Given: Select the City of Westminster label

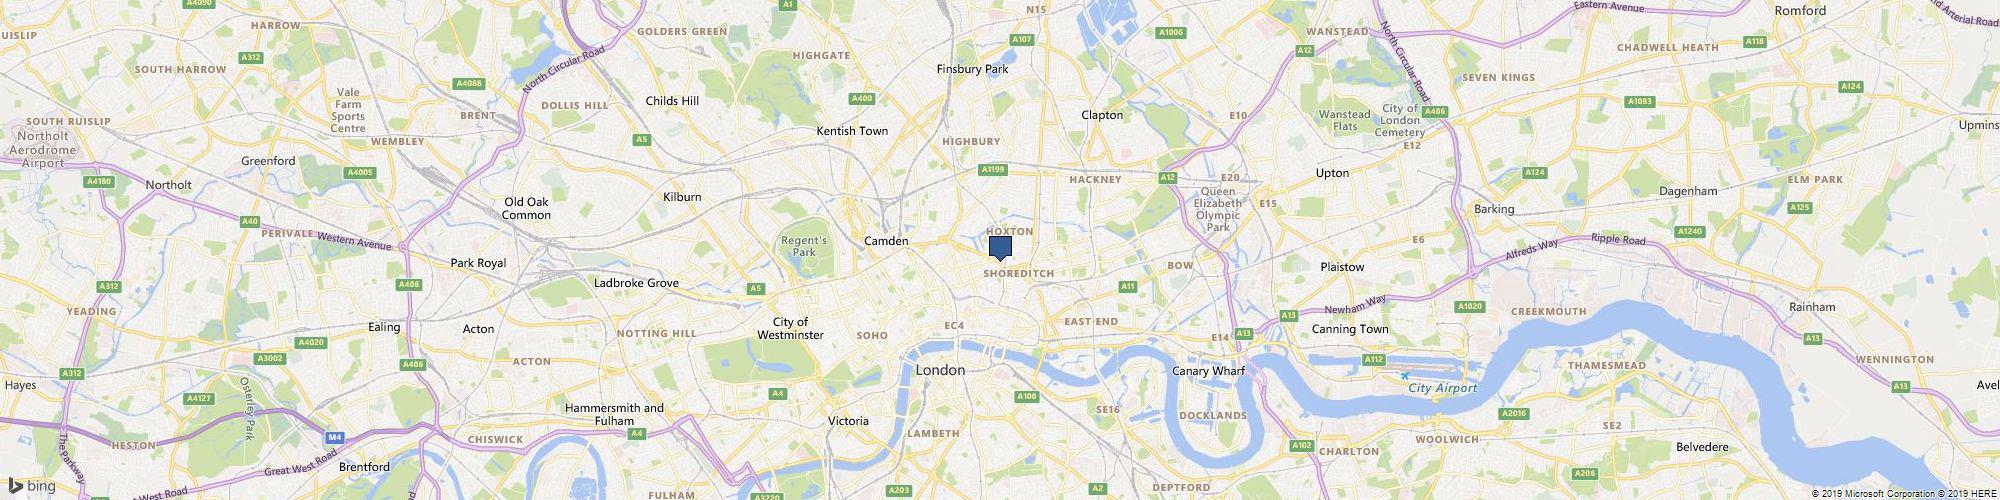Looking at the screenshot, I should pyautogui.click(x=798, y=328).
